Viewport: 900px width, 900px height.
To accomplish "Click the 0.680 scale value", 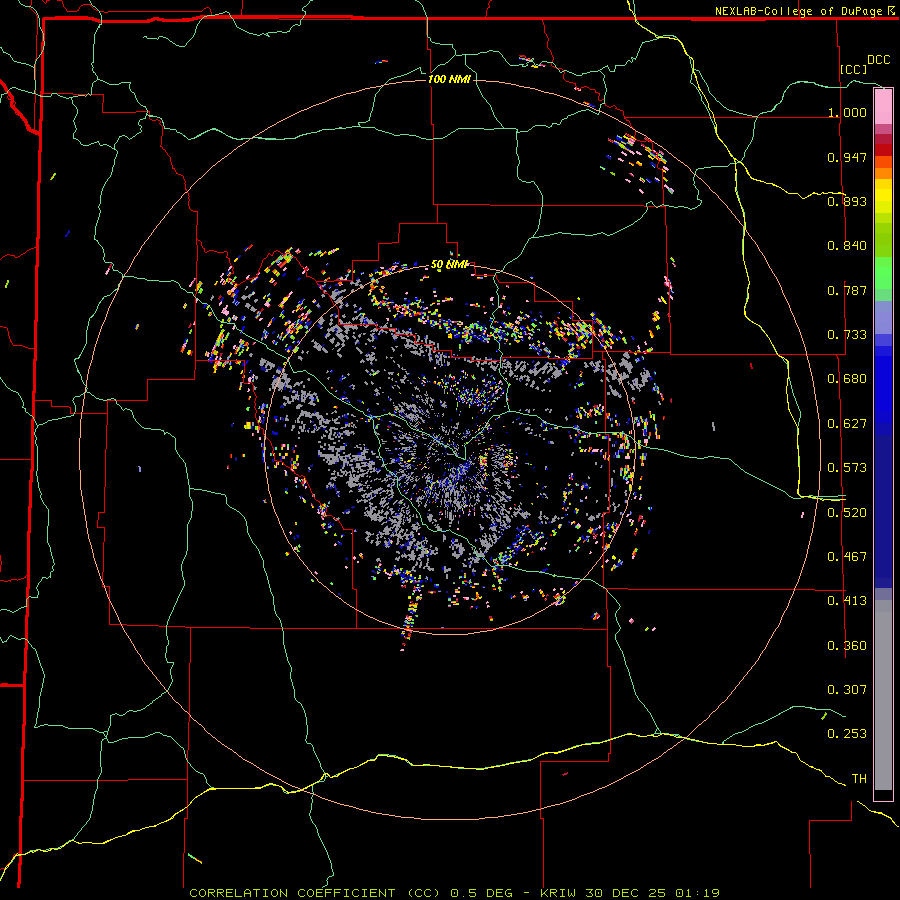I will (847, 379).
